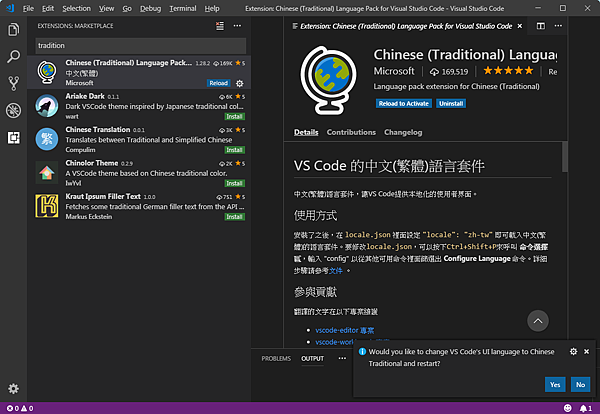Close the extension editor tab
The image size is (600, 414).
520,26
